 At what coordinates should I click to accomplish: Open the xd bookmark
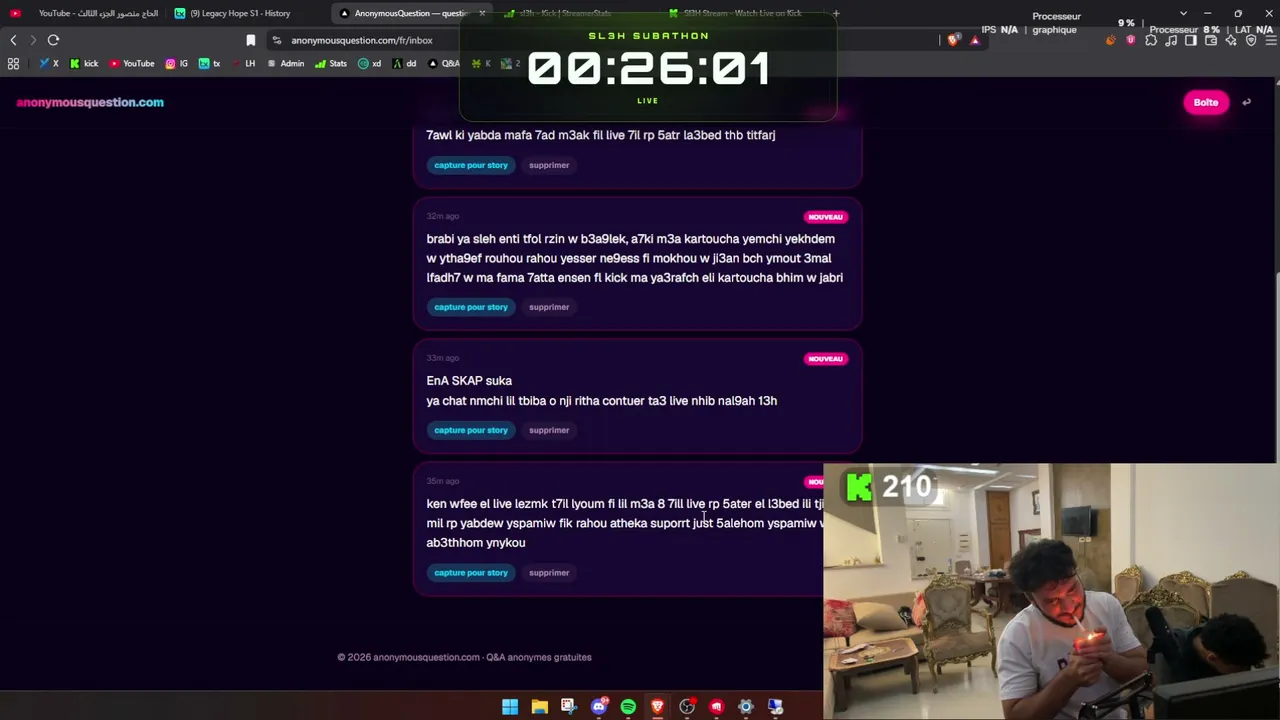370,63
